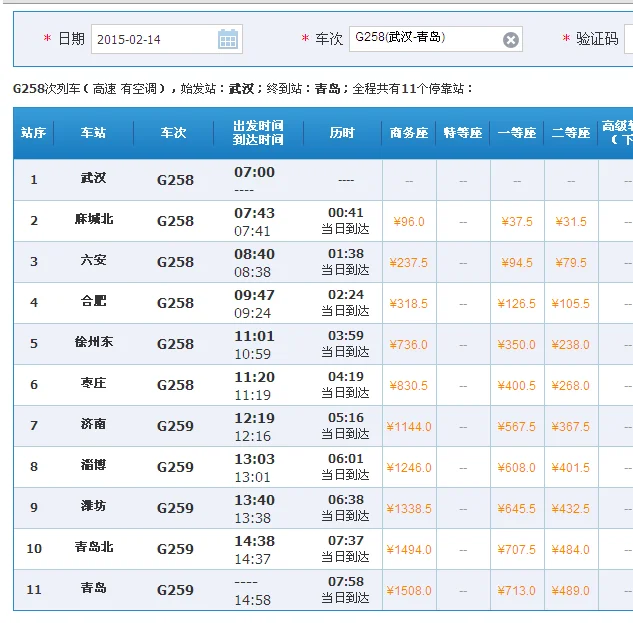Click second class price ¥484.0

click(x=571, y=550)
